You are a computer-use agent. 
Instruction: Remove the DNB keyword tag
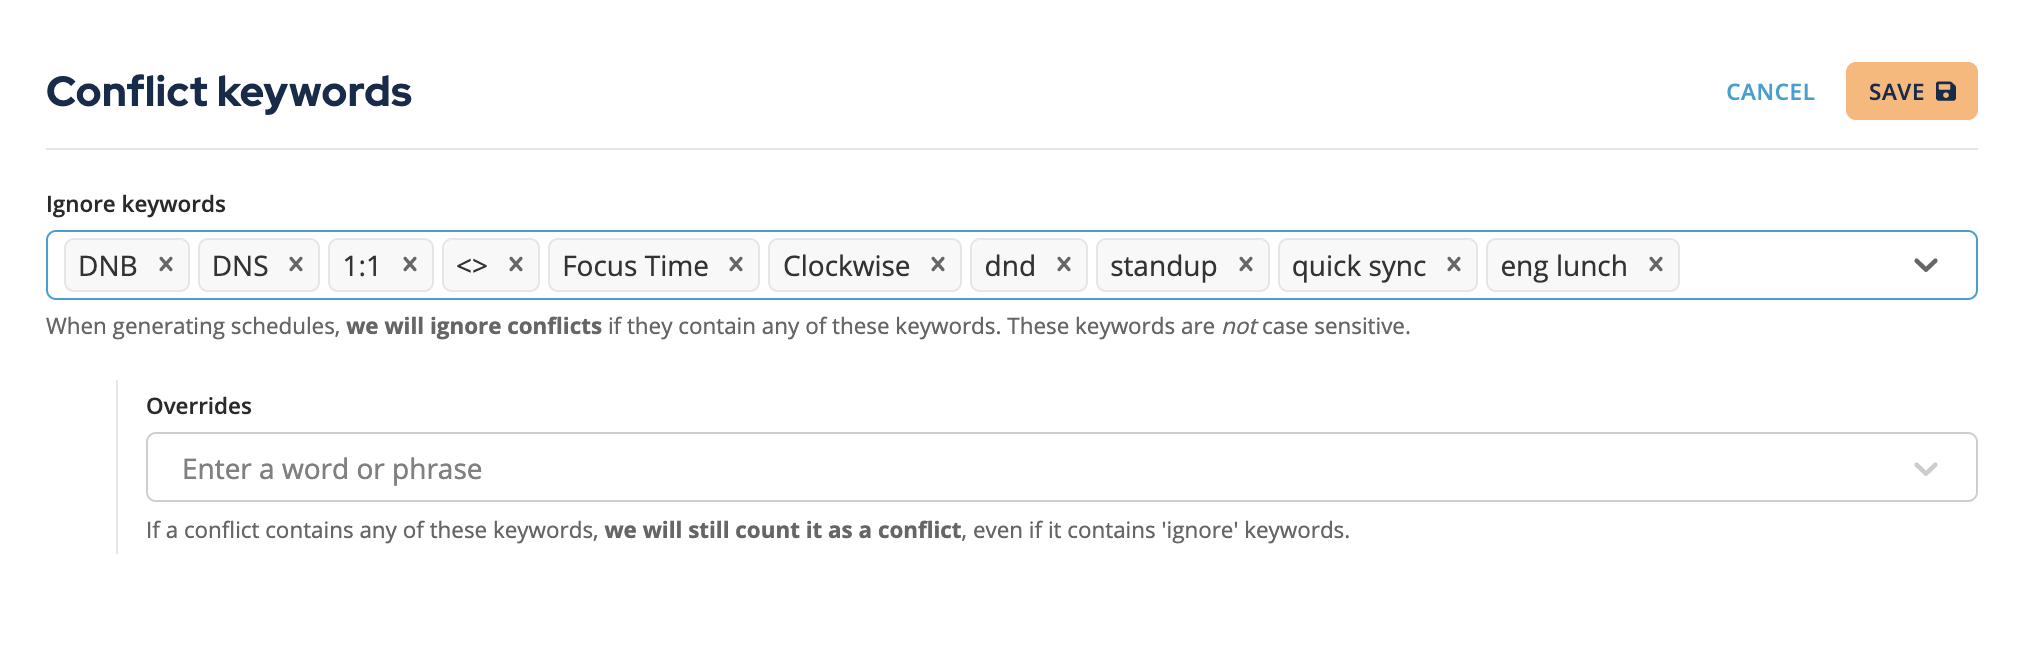(166, 265)
